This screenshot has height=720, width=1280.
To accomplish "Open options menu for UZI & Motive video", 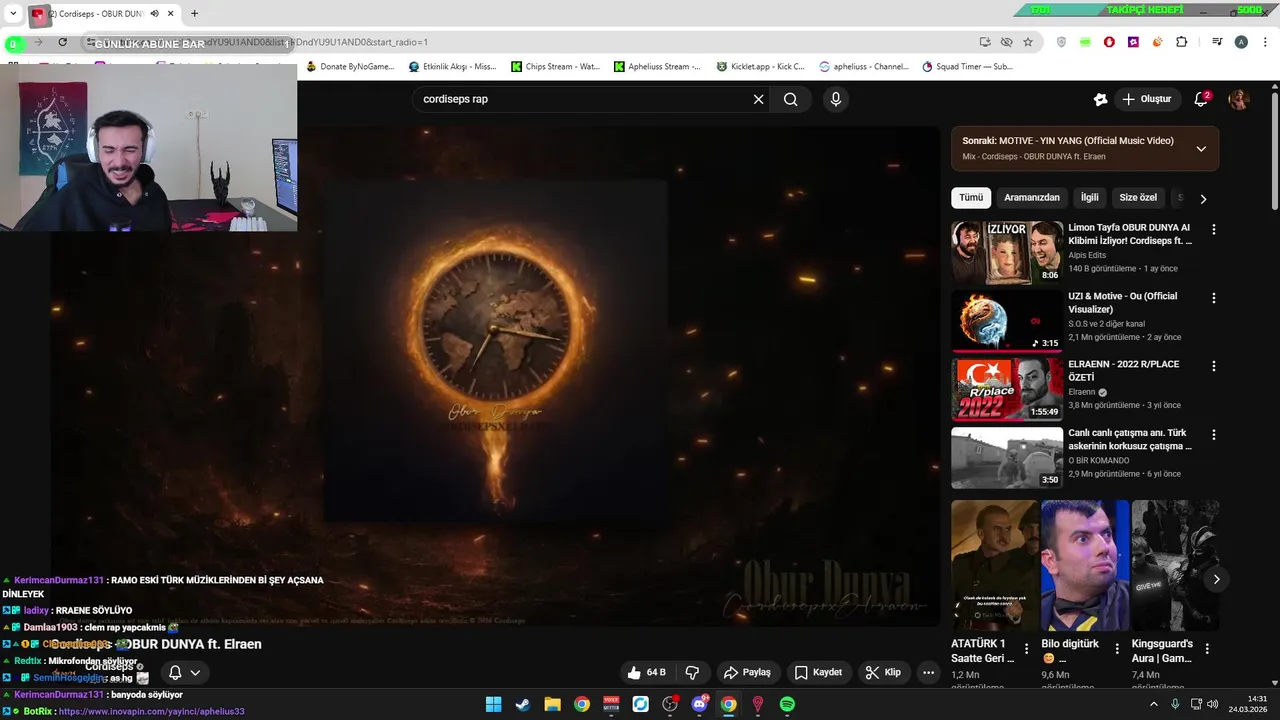I will click(1214, 298).
